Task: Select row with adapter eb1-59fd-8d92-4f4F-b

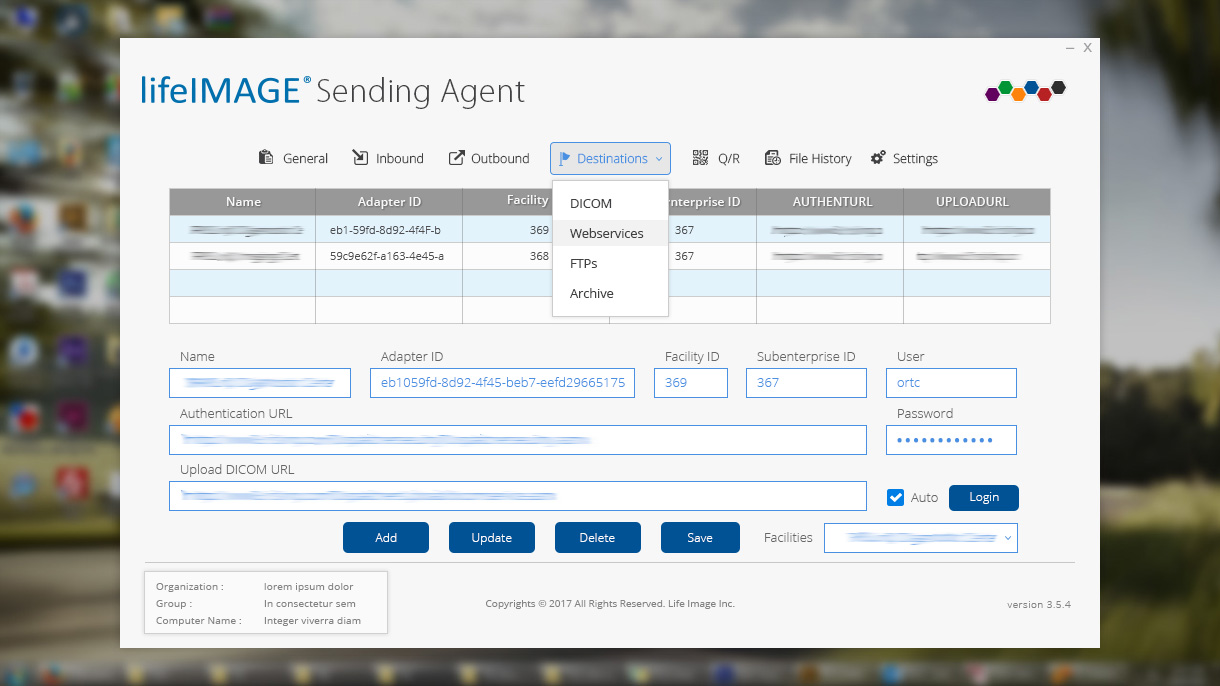Action: (610, 230)
